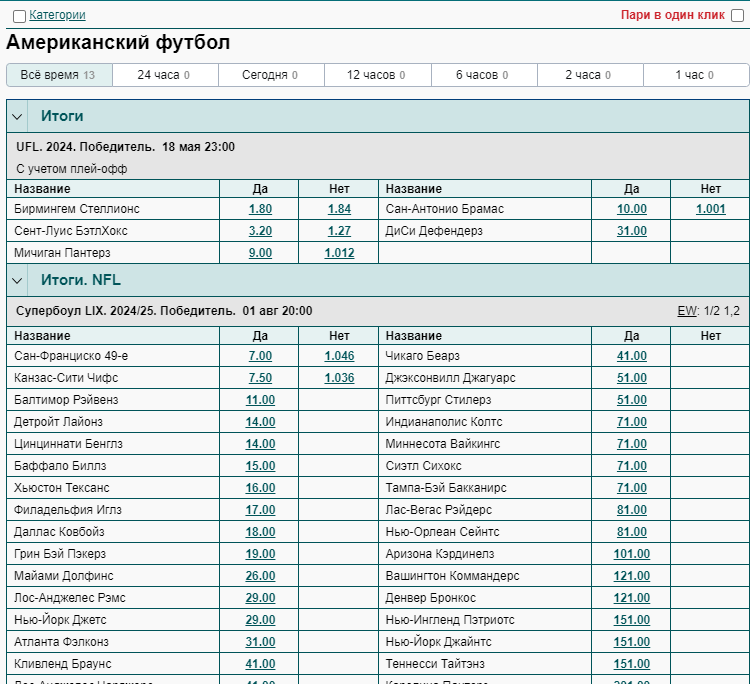Click 14.00 odds for Цинциннати Бенглз

click(x=260, y=444)
